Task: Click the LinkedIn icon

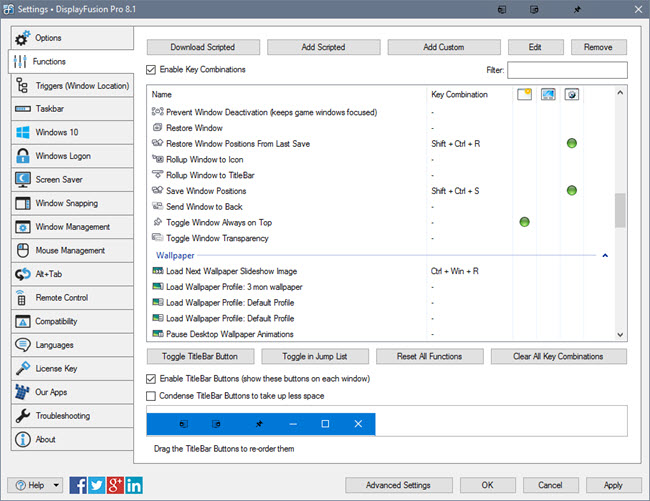Action: coord(134,485)
